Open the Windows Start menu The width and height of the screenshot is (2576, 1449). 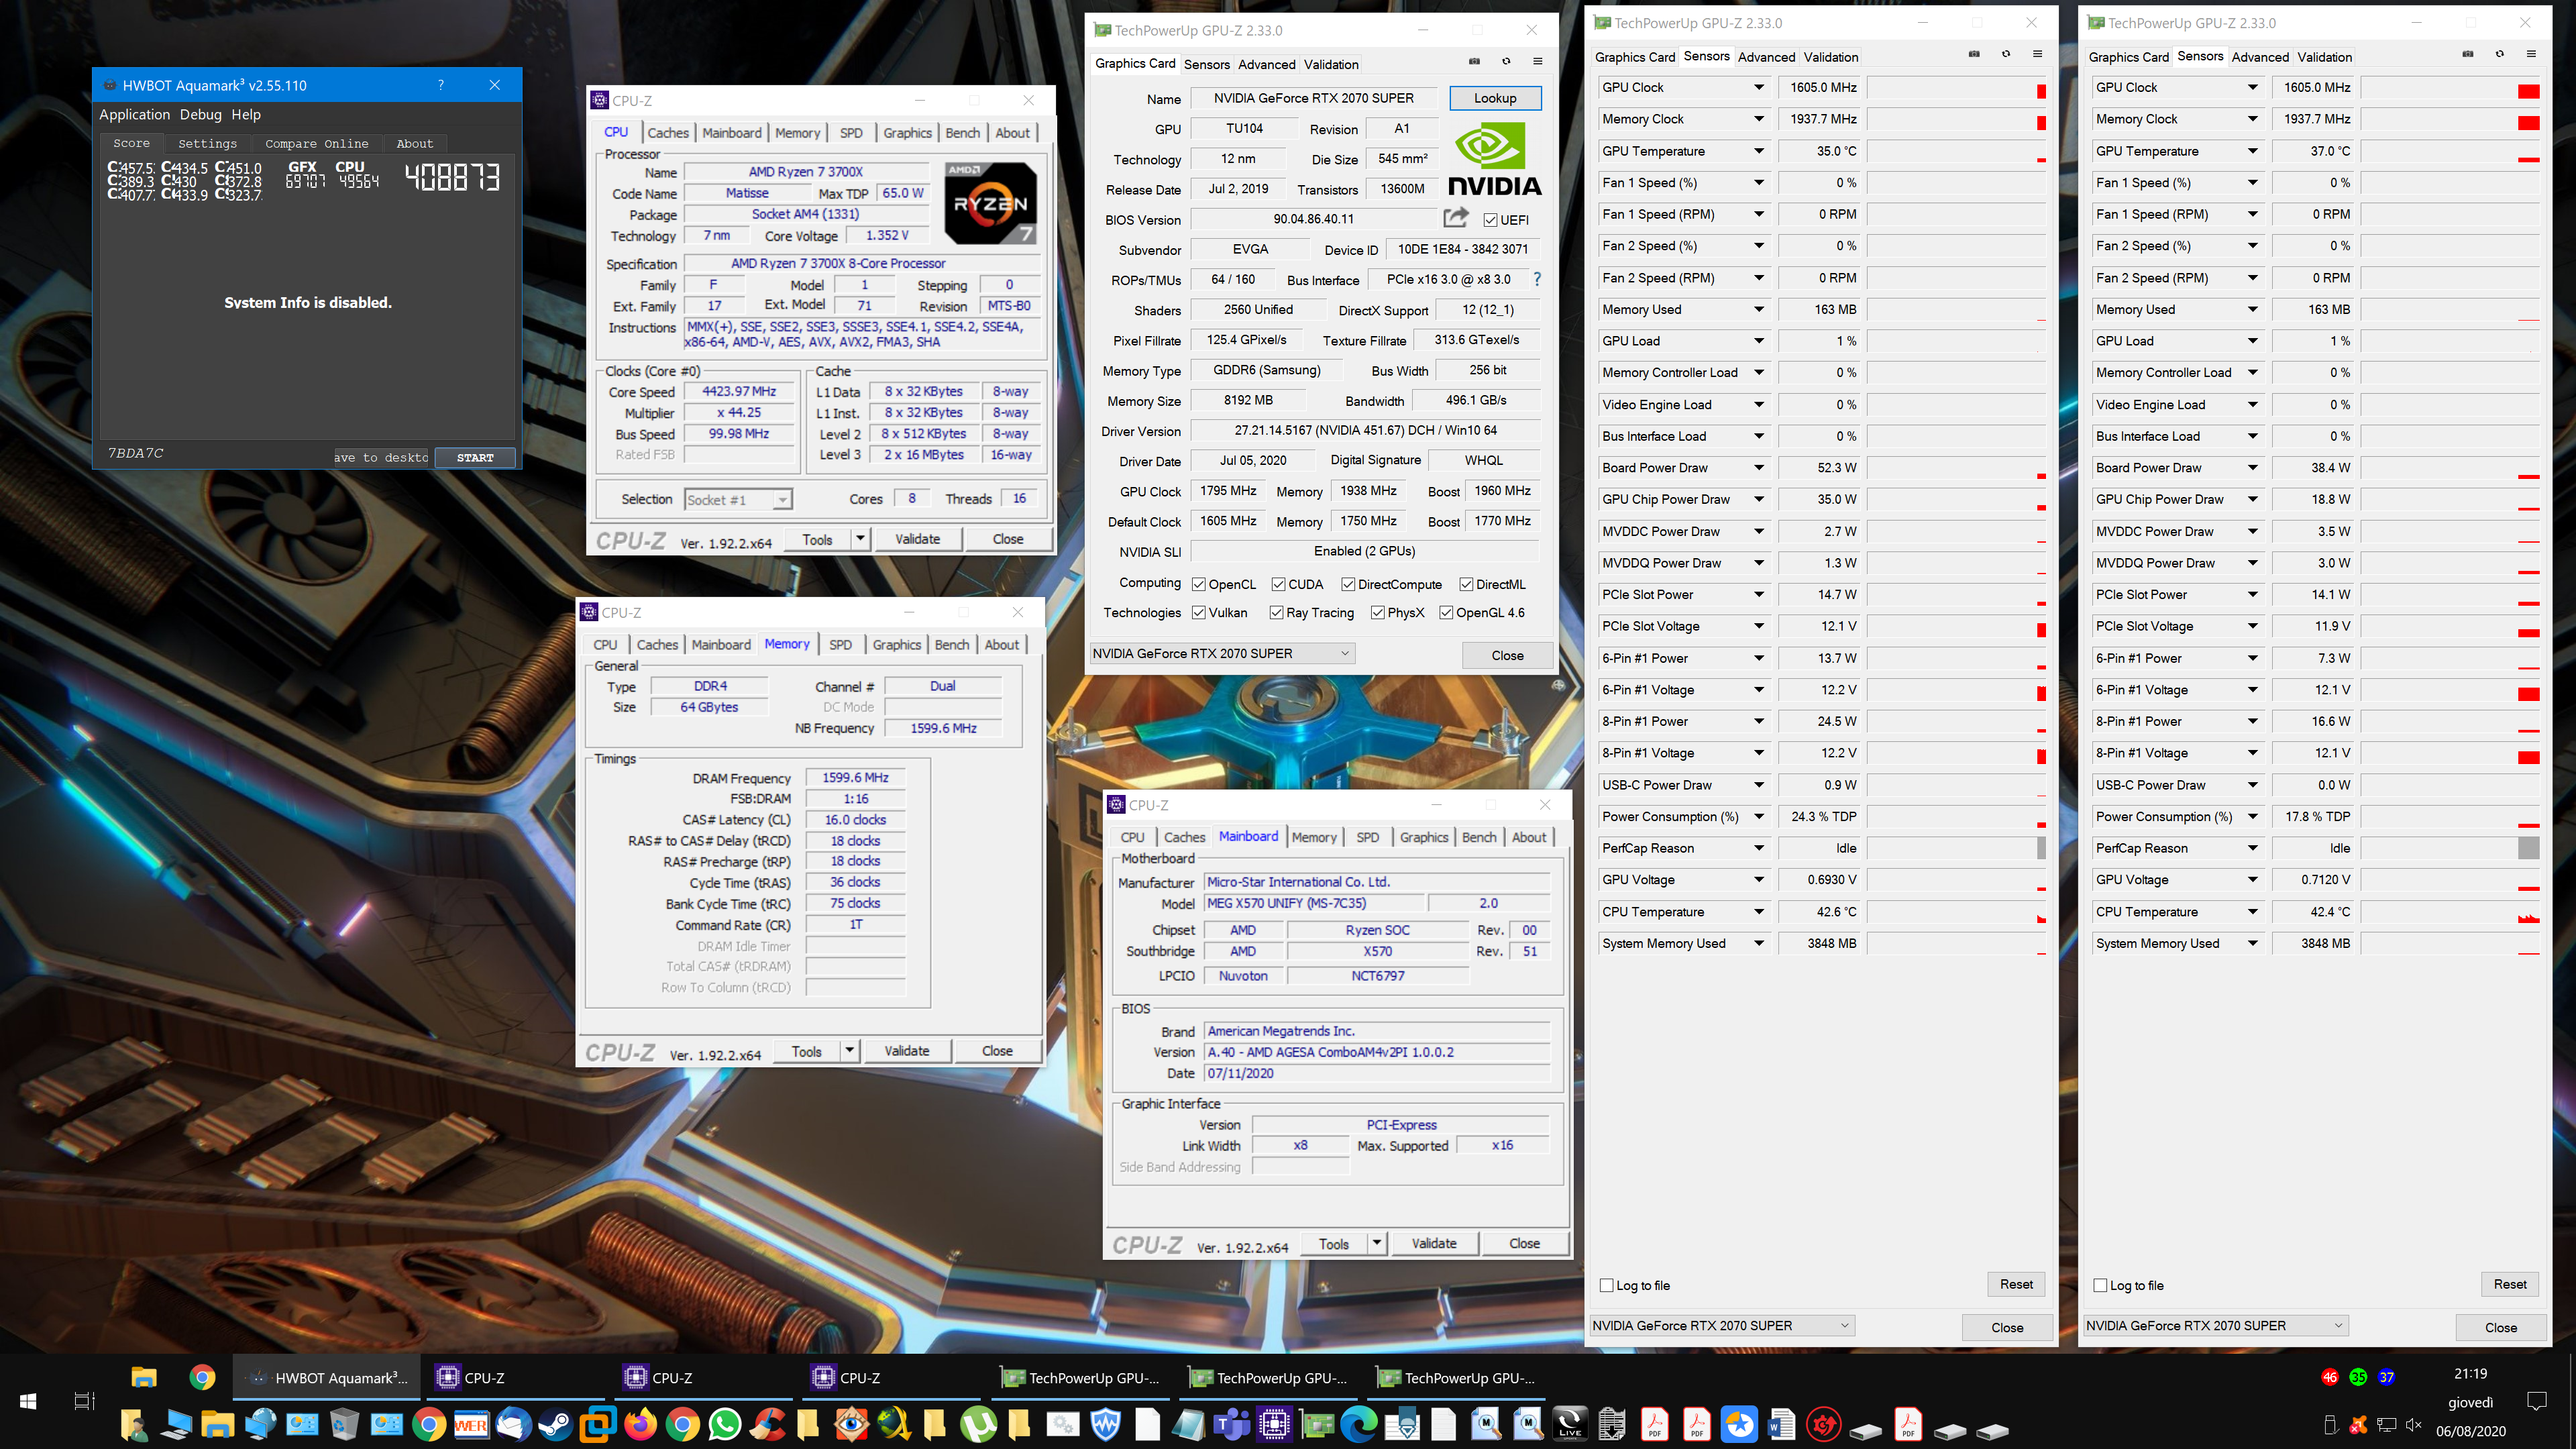(28, 1401)
